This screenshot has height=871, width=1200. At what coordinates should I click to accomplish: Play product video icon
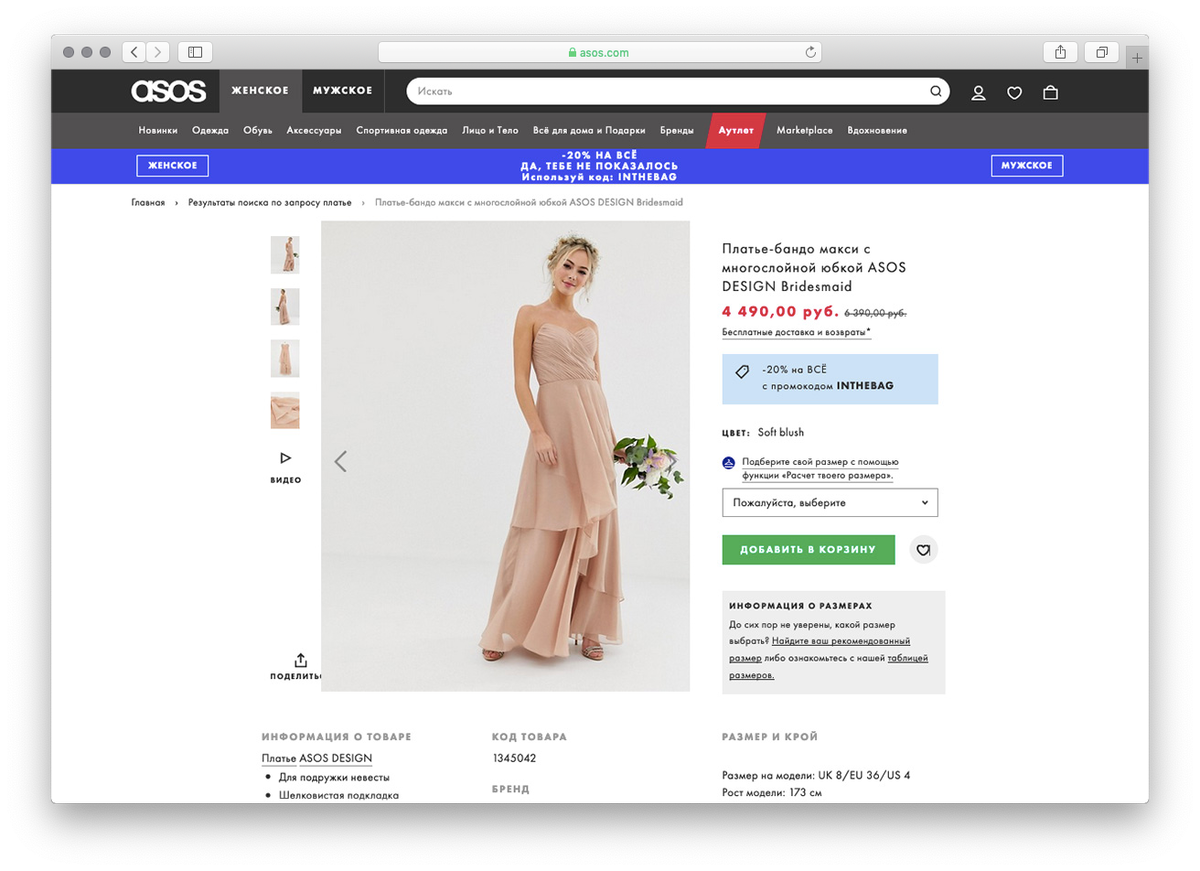click(x=285, y=458)
